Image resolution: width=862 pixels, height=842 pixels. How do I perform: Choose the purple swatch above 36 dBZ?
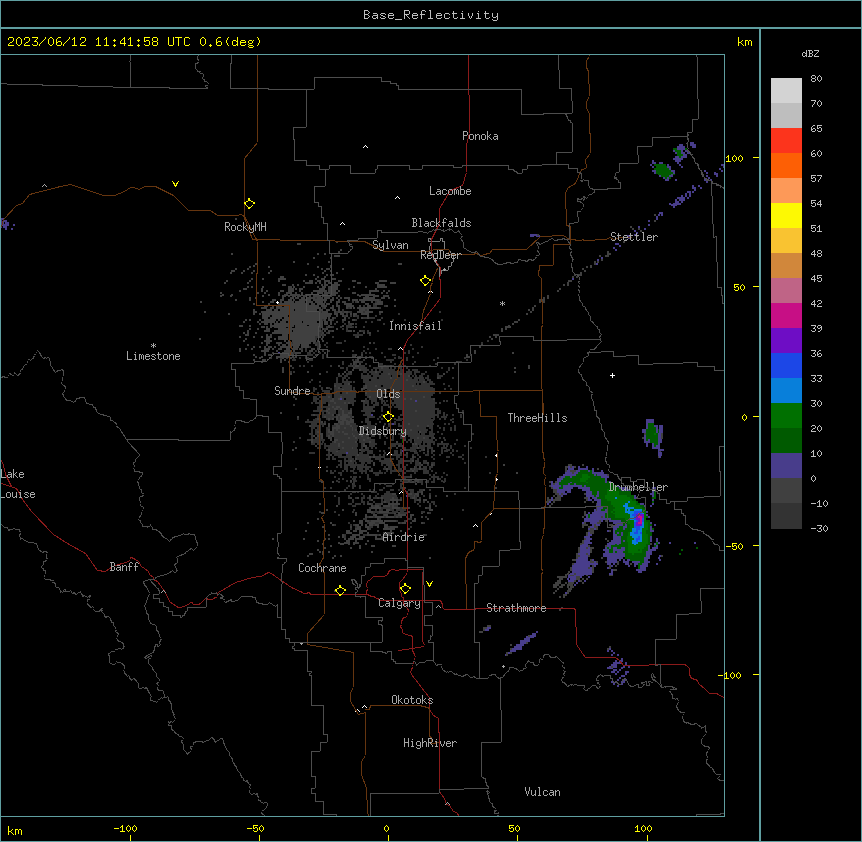(x=786, y=340)
